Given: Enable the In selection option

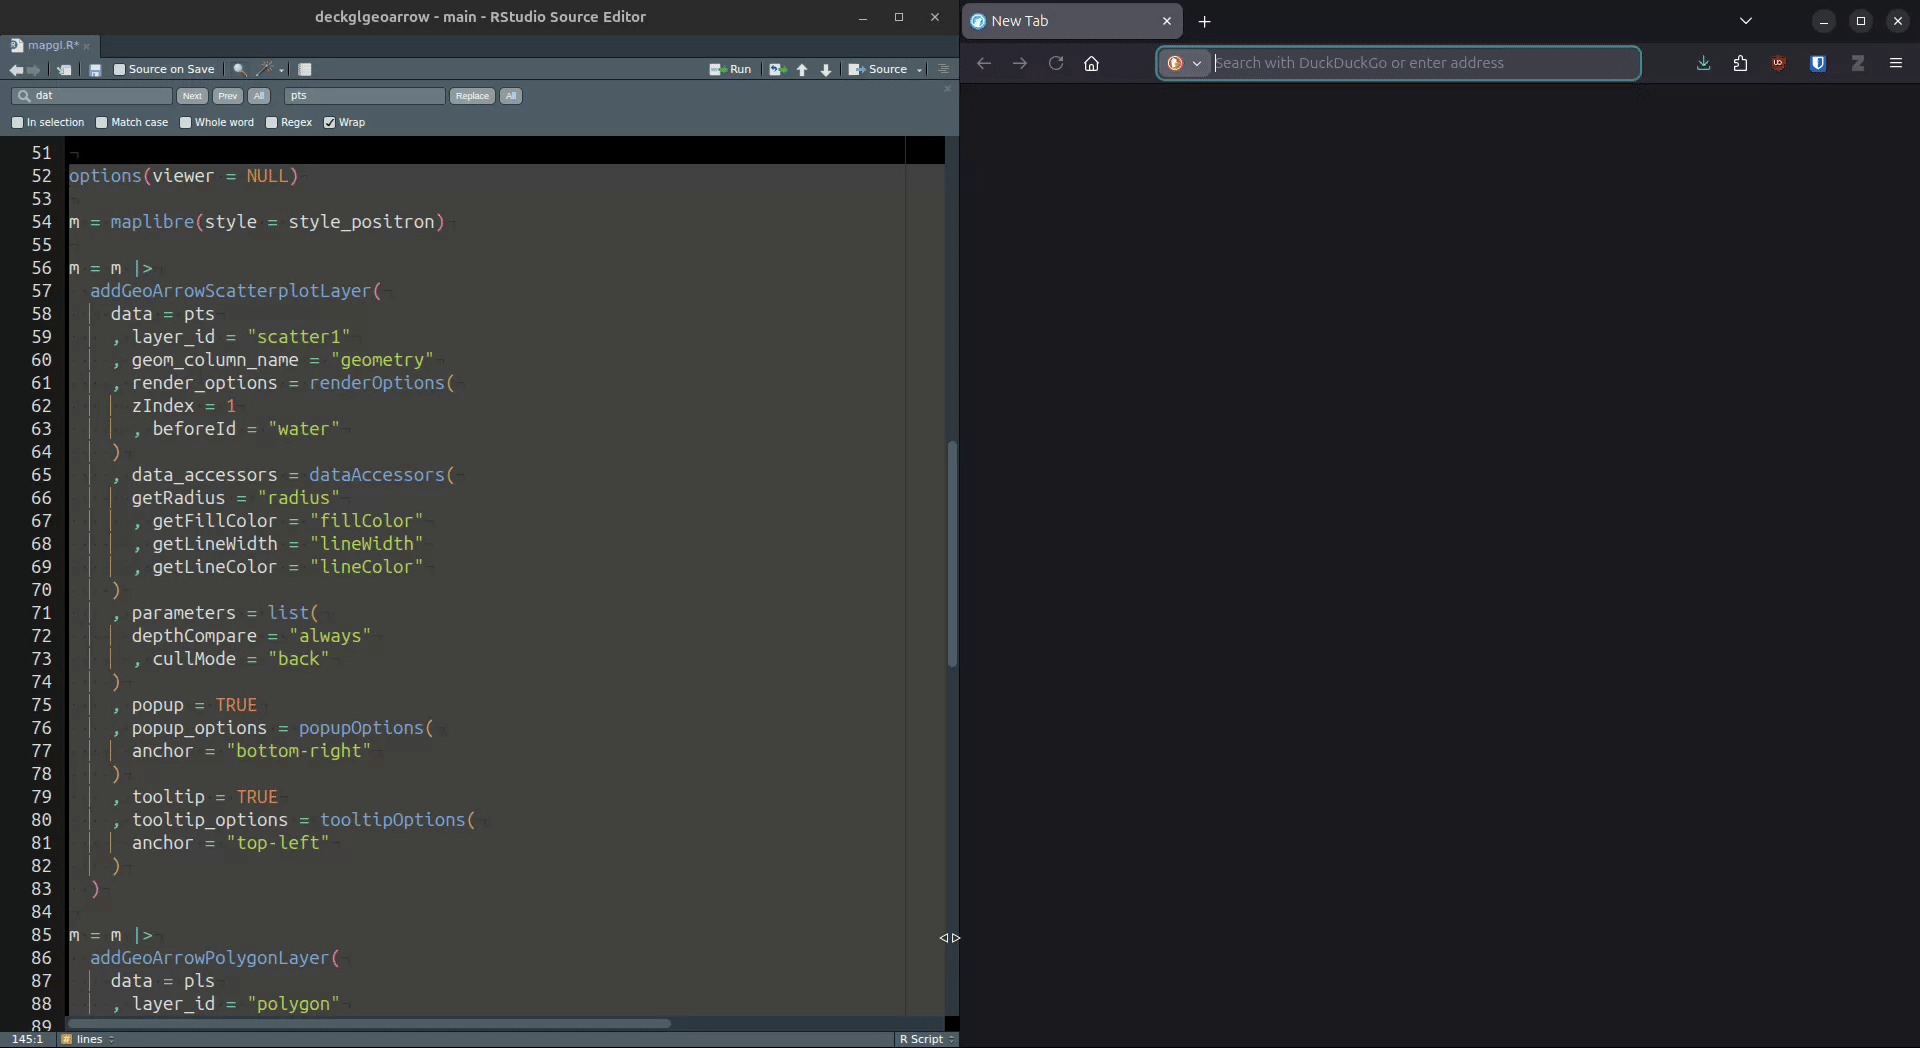Looking at the screenshot, I should tap(18, 123).
